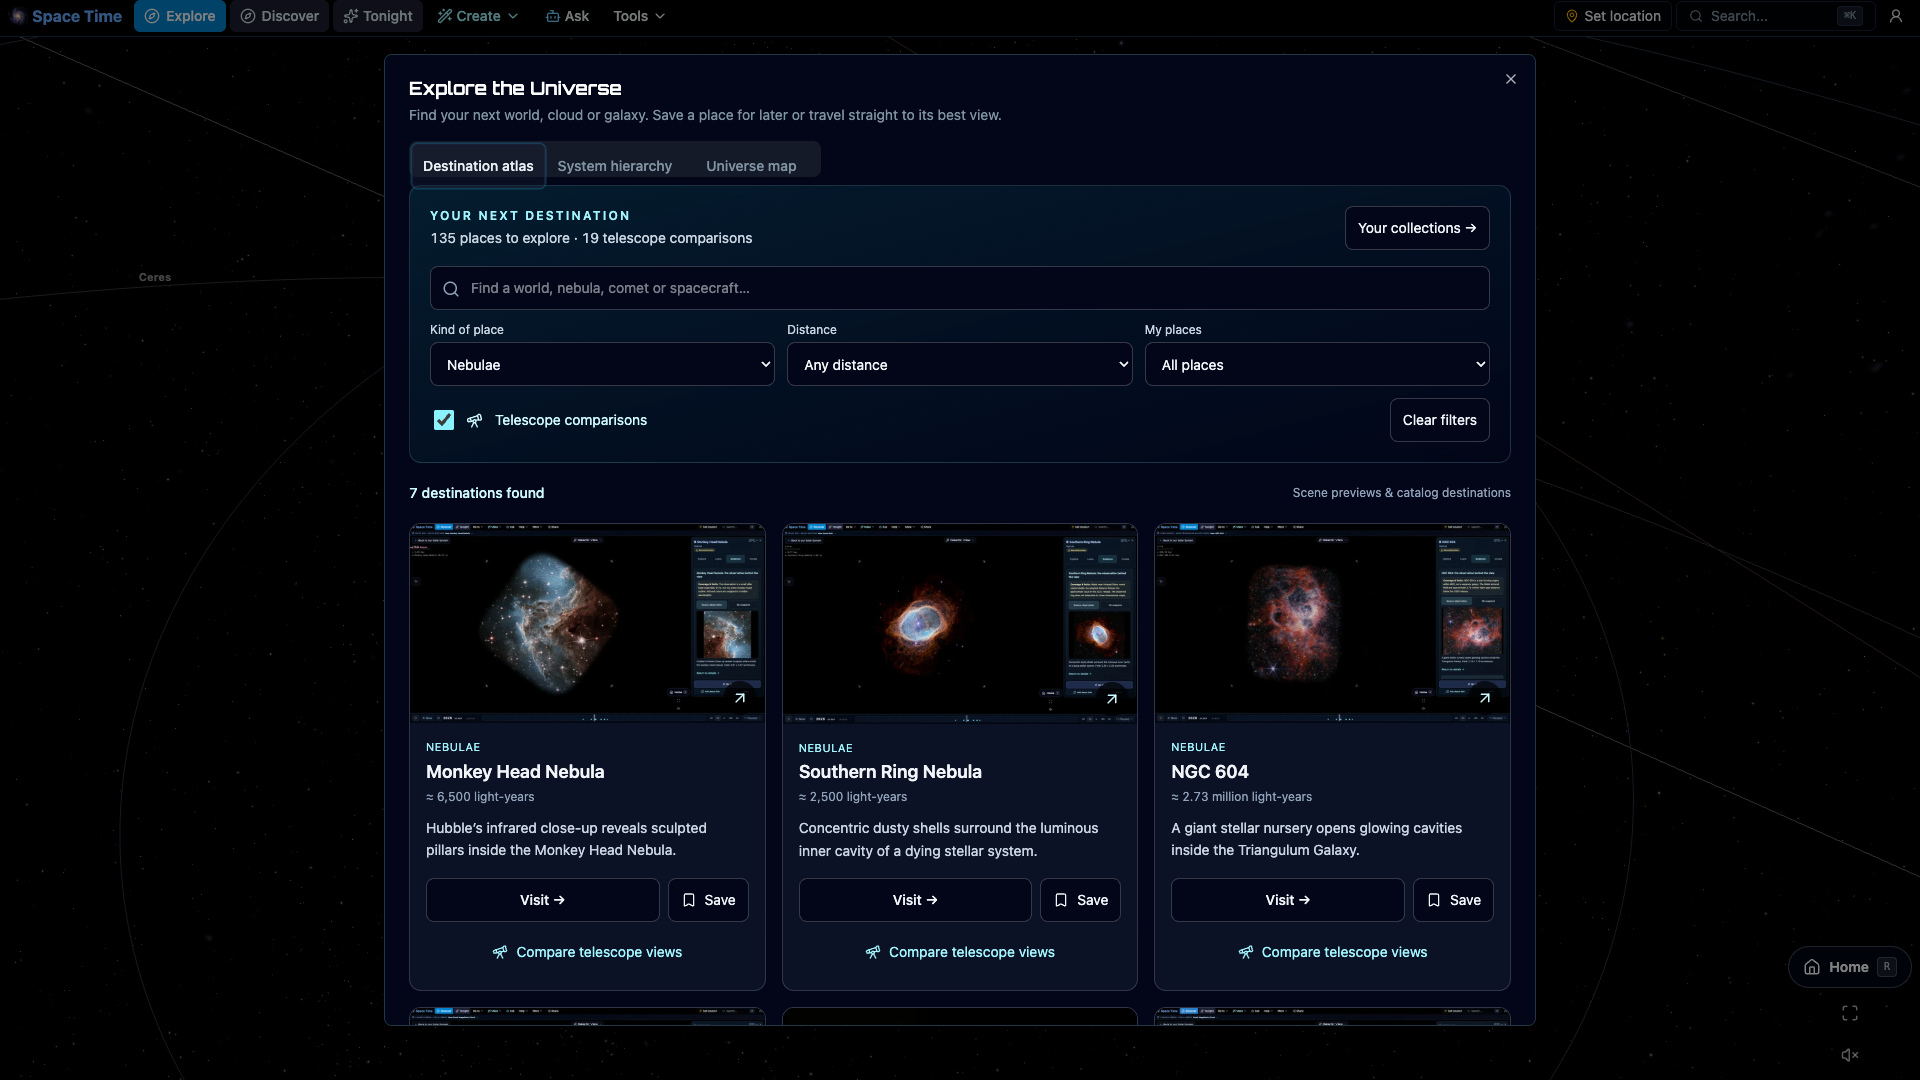1920x1080 pixels.
Task: Click the top bar search magnifier icon
Action: pos(1696,16)
